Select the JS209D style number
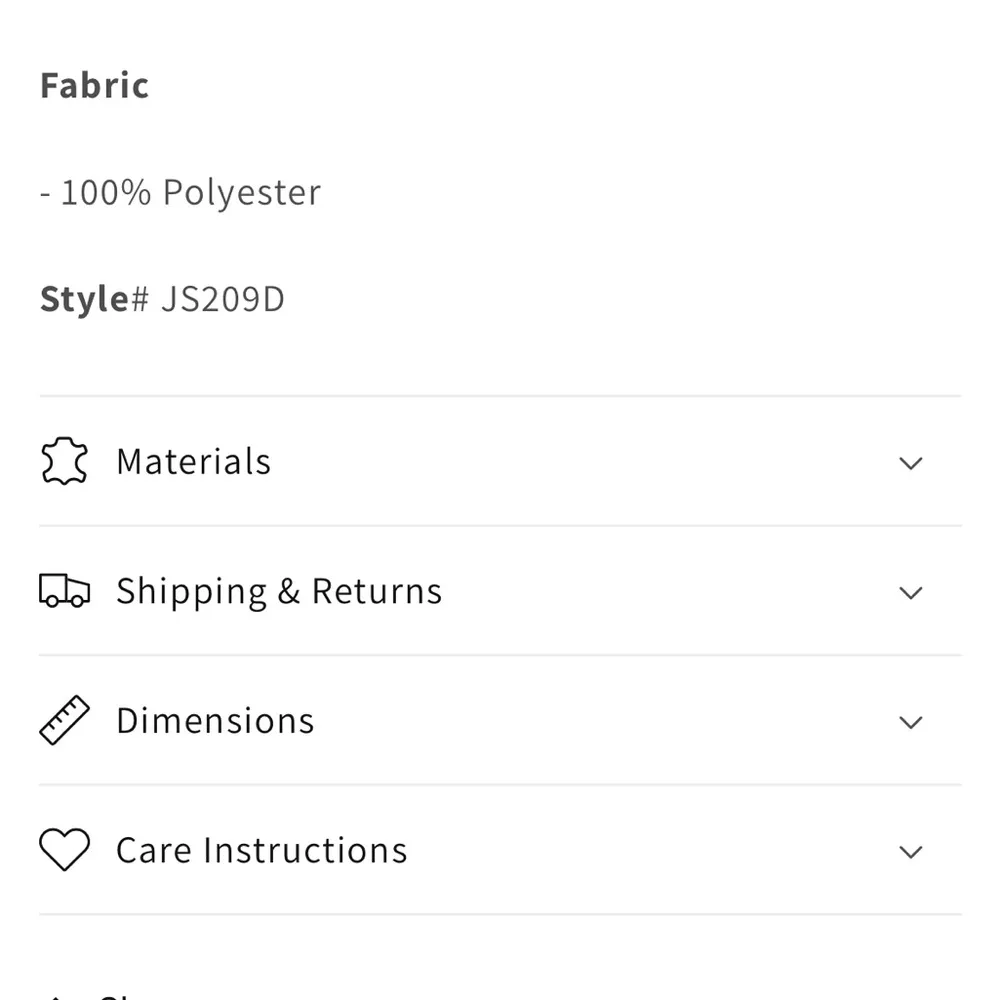1000x1000 pixels. coord(223,299)
